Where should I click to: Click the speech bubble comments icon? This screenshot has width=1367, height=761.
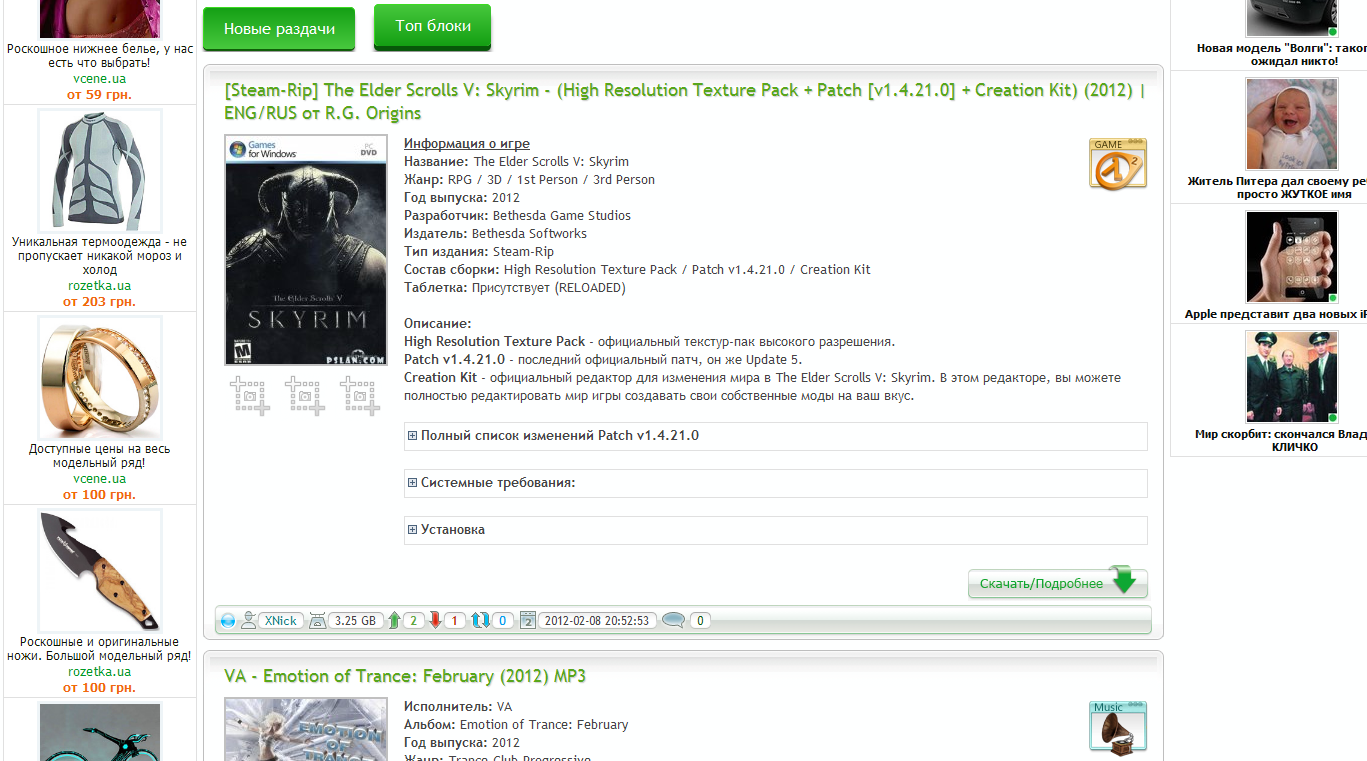click(674, 621)
